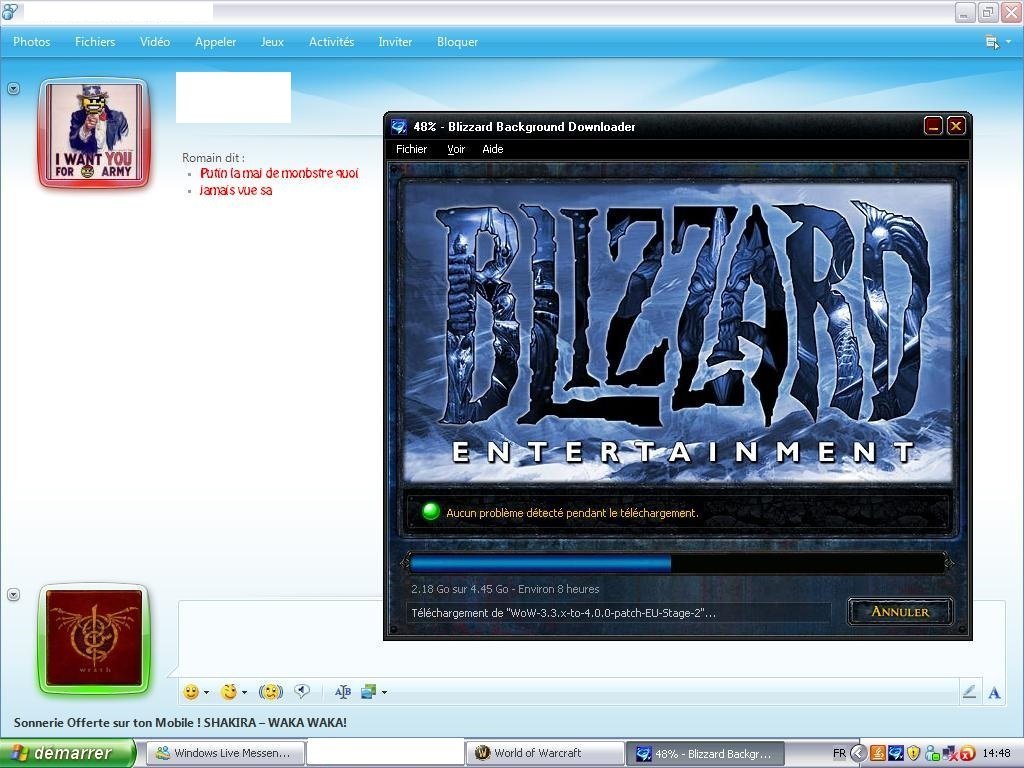Click the Blizzard Entertainment logo banner
The image size is (1024, 768).
pos(677,332)
